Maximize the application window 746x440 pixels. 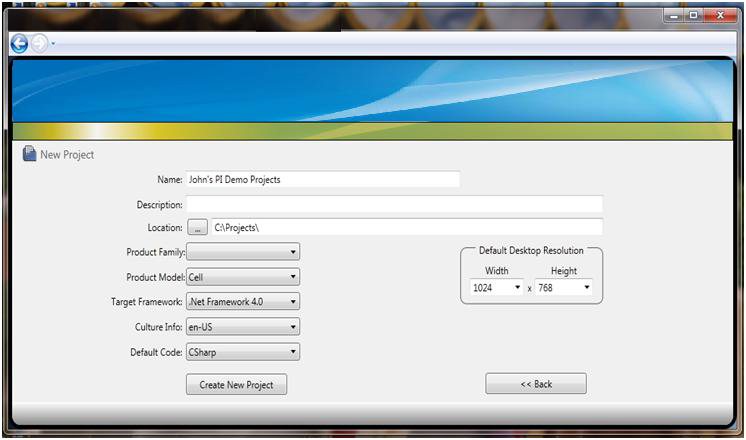(x=695, y=16)
